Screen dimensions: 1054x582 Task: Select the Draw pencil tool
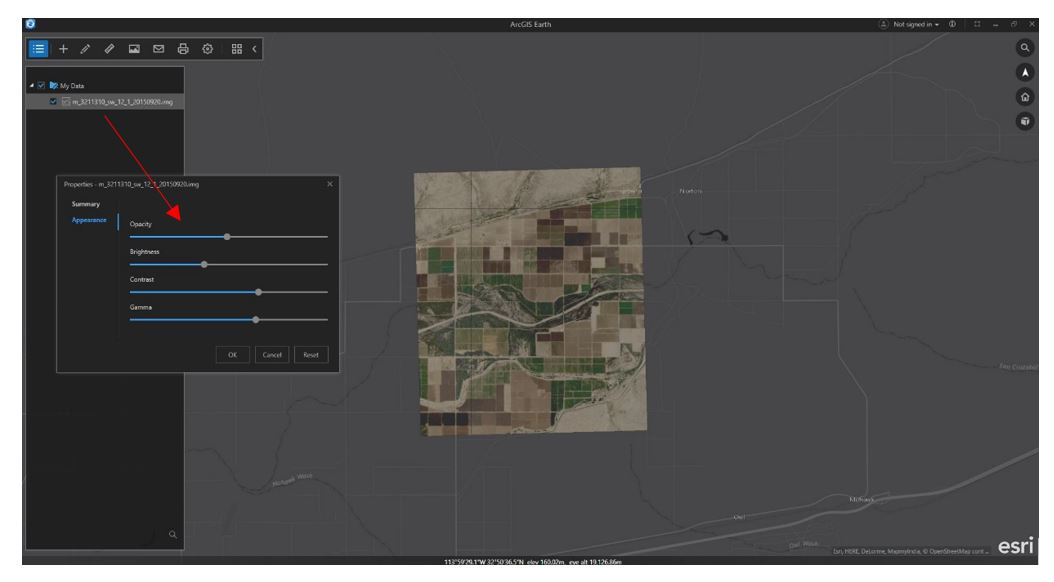pos(85,49)
